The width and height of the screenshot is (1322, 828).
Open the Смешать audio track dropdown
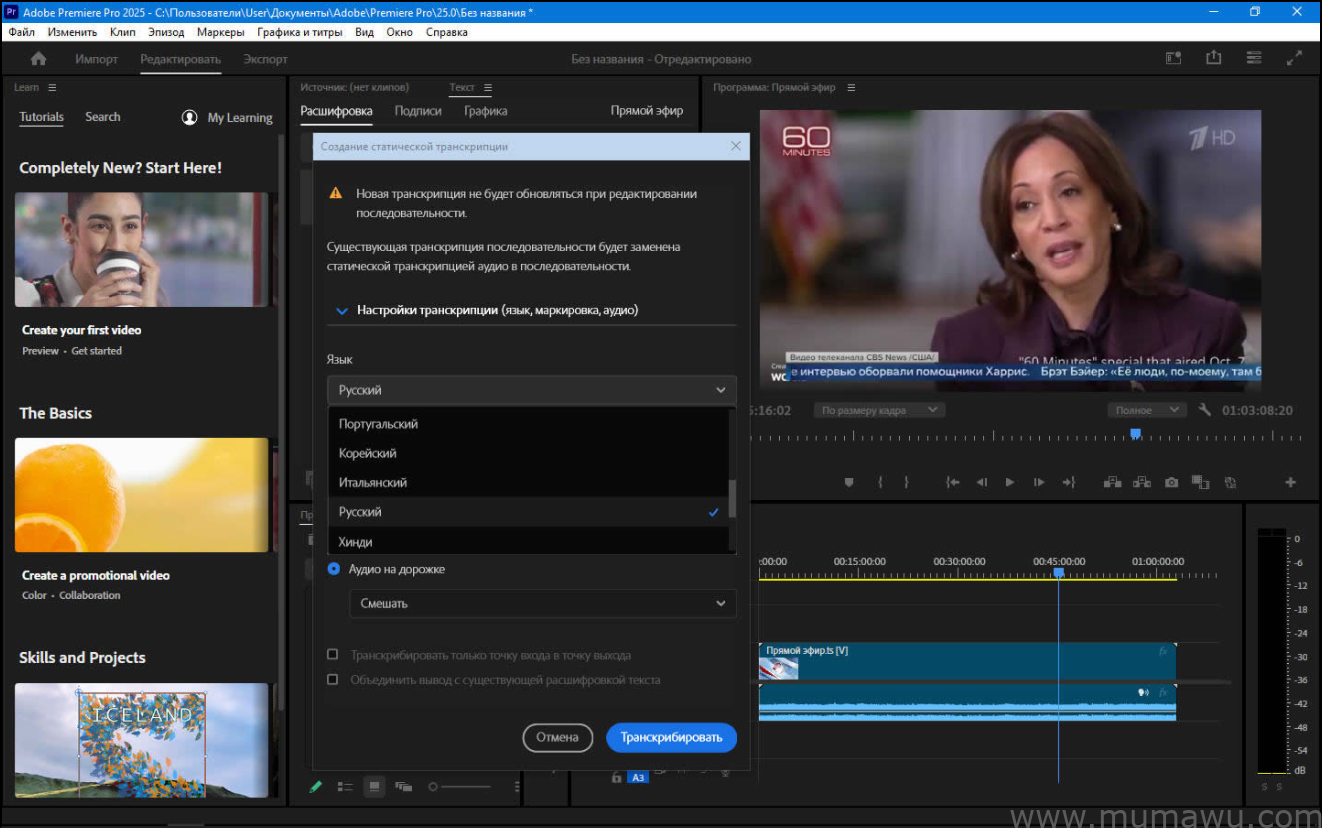pos(542,603)
